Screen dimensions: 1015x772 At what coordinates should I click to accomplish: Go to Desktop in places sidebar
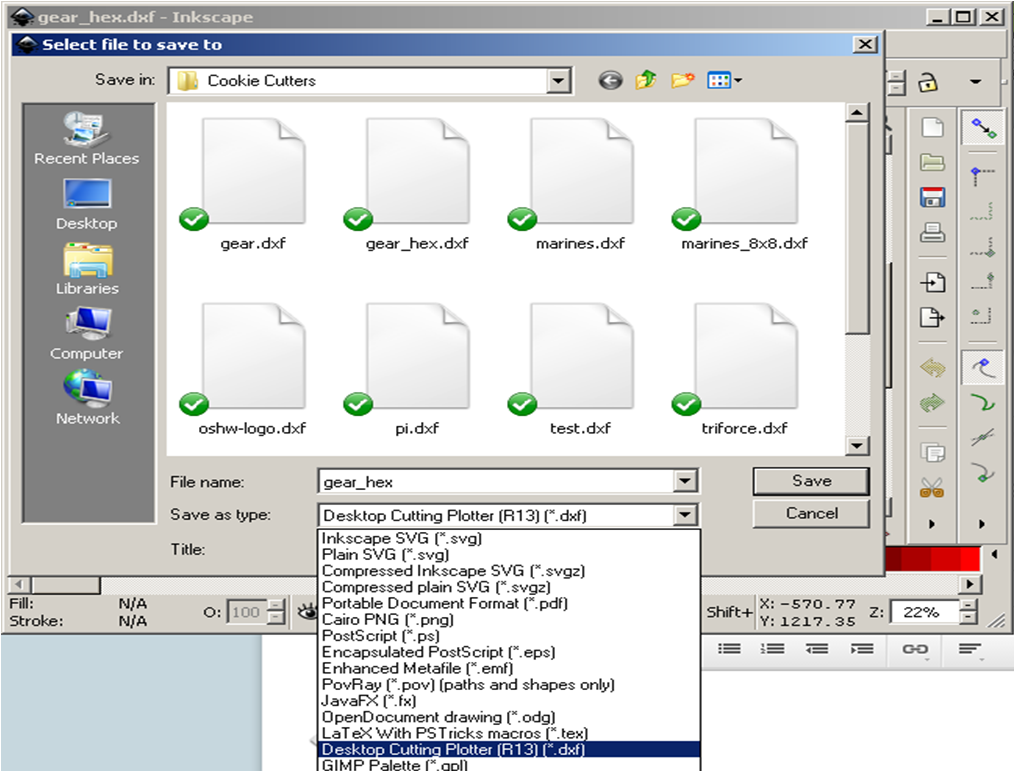(87, 204)
